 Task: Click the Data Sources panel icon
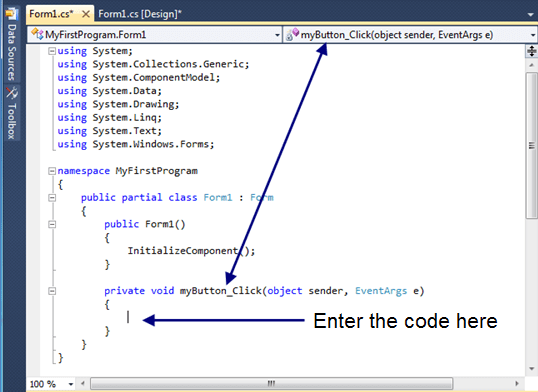(x=11, y=14)
